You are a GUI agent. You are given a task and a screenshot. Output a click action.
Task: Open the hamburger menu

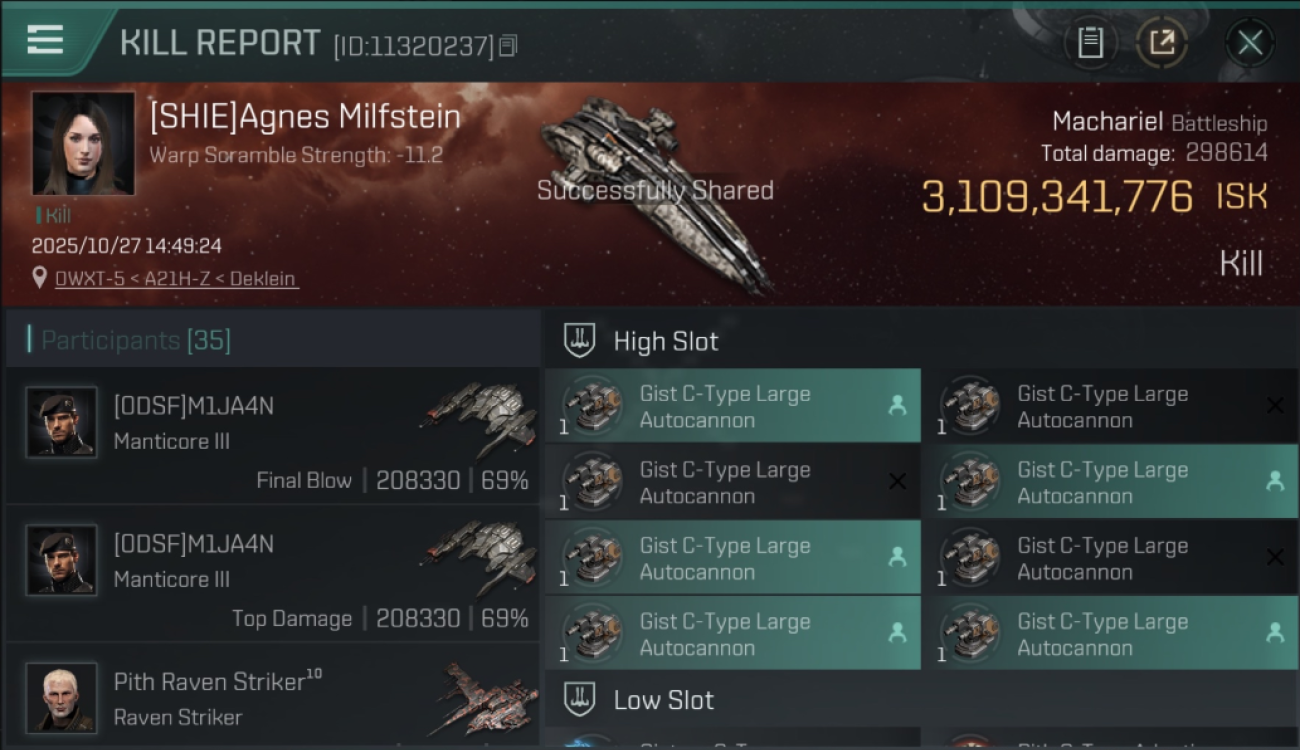point(46,40)
